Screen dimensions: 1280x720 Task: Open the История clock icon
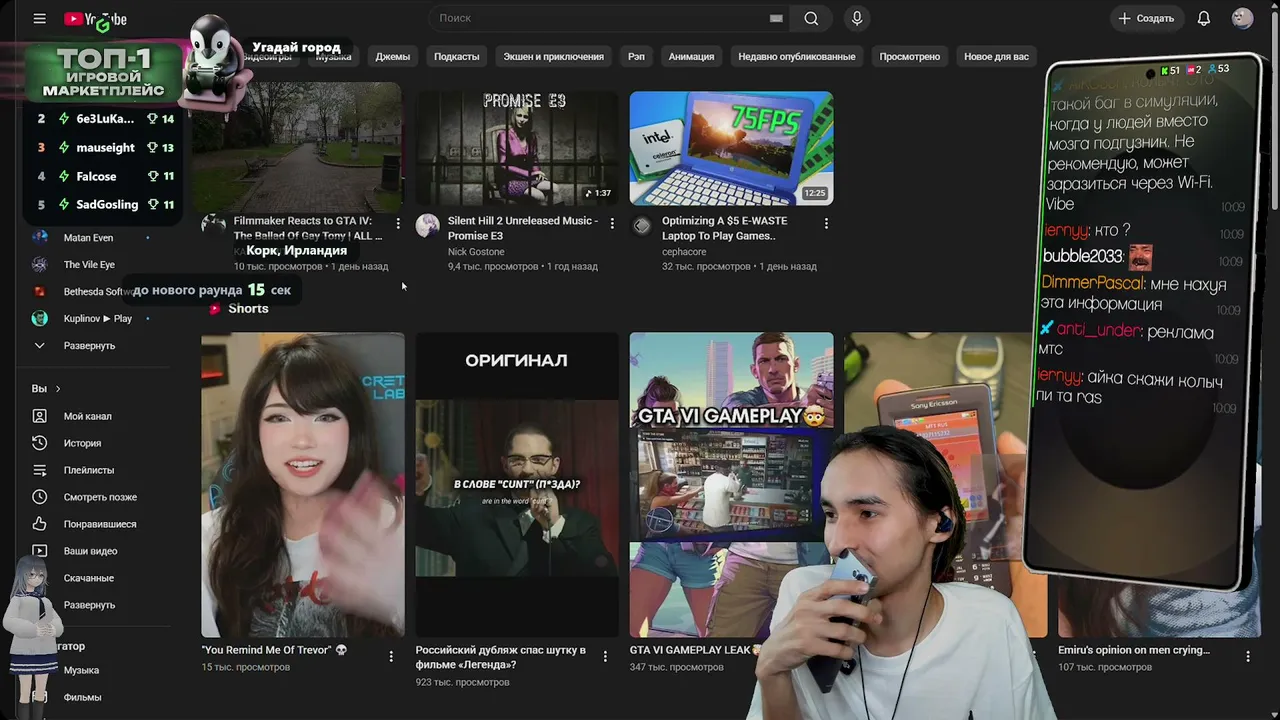39,443
